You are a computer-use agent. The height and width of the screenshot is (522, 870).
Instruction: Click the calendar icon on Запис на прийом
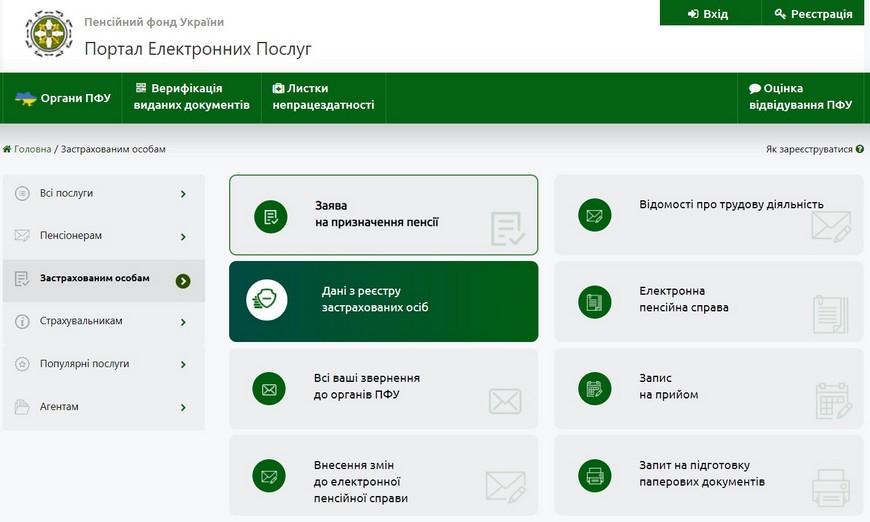coord(595,388)
